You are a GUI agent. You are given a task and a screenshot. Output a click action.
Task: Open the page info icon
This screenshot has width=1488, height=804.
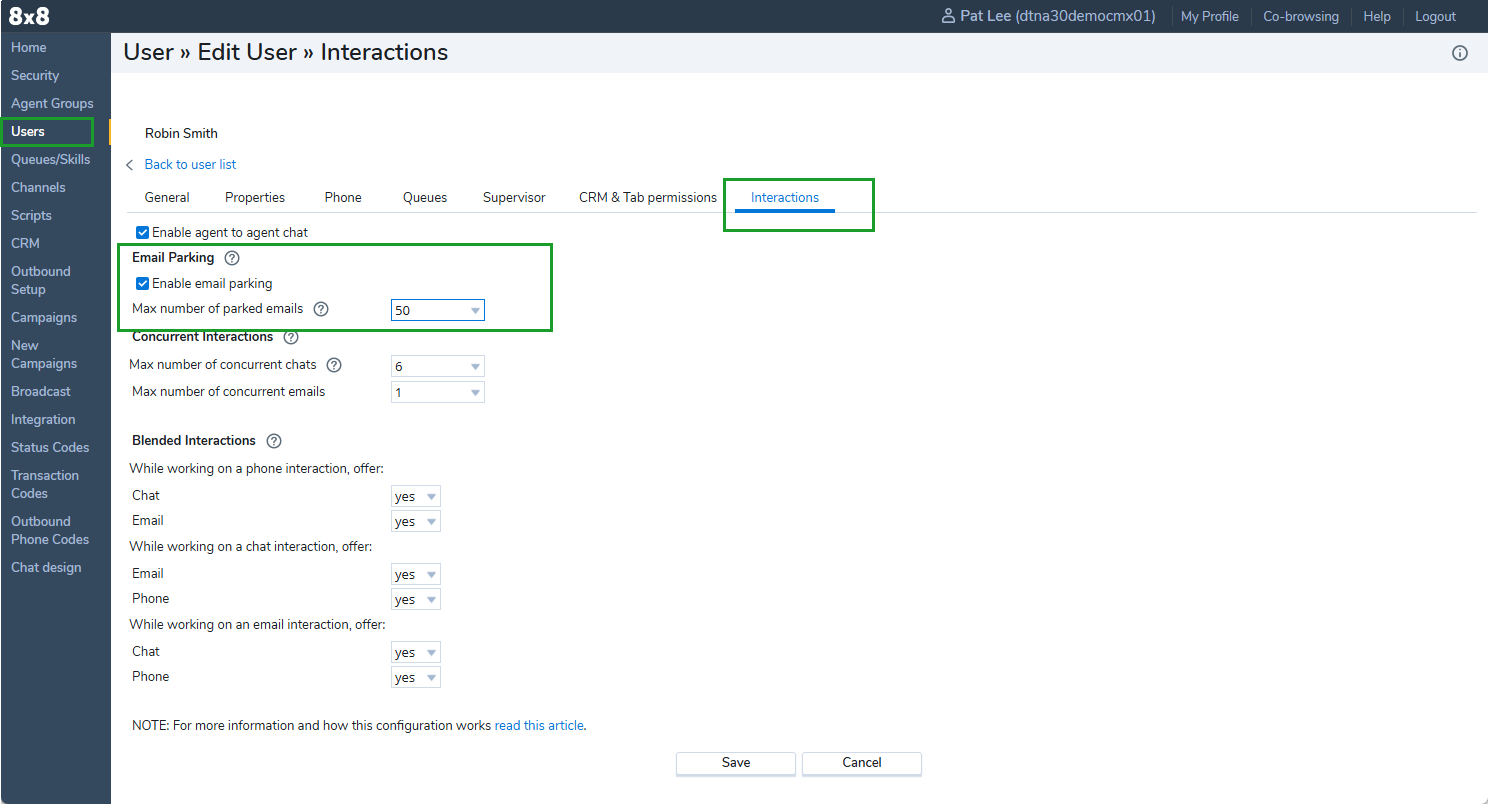pos(1460,53)
